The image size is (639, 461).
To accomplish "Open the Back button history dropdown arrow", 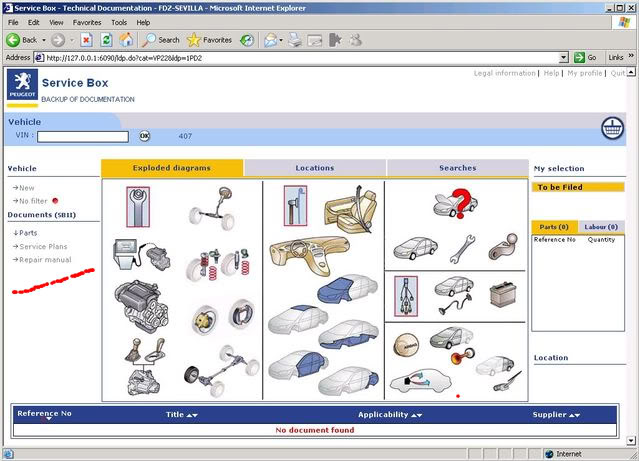I will pyautogui.click(x=44, y=40).
